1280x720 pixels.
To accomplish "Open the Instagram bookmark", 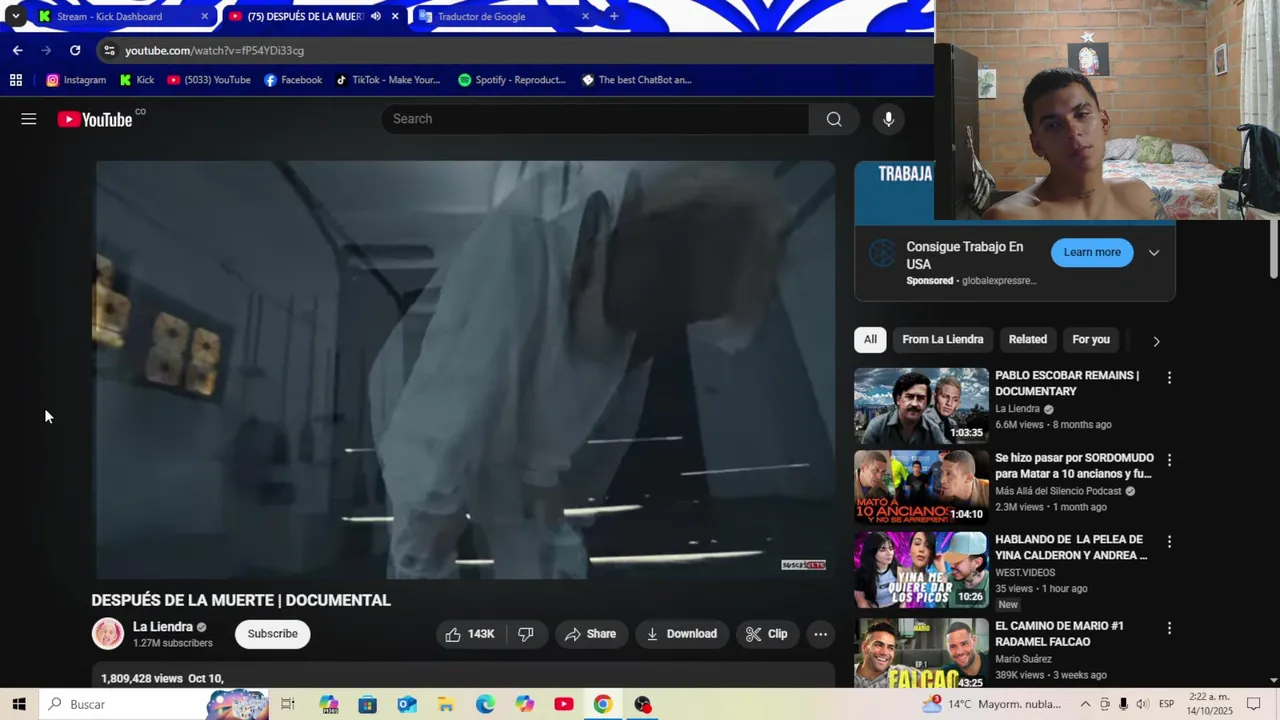I will tap(76, 80).
